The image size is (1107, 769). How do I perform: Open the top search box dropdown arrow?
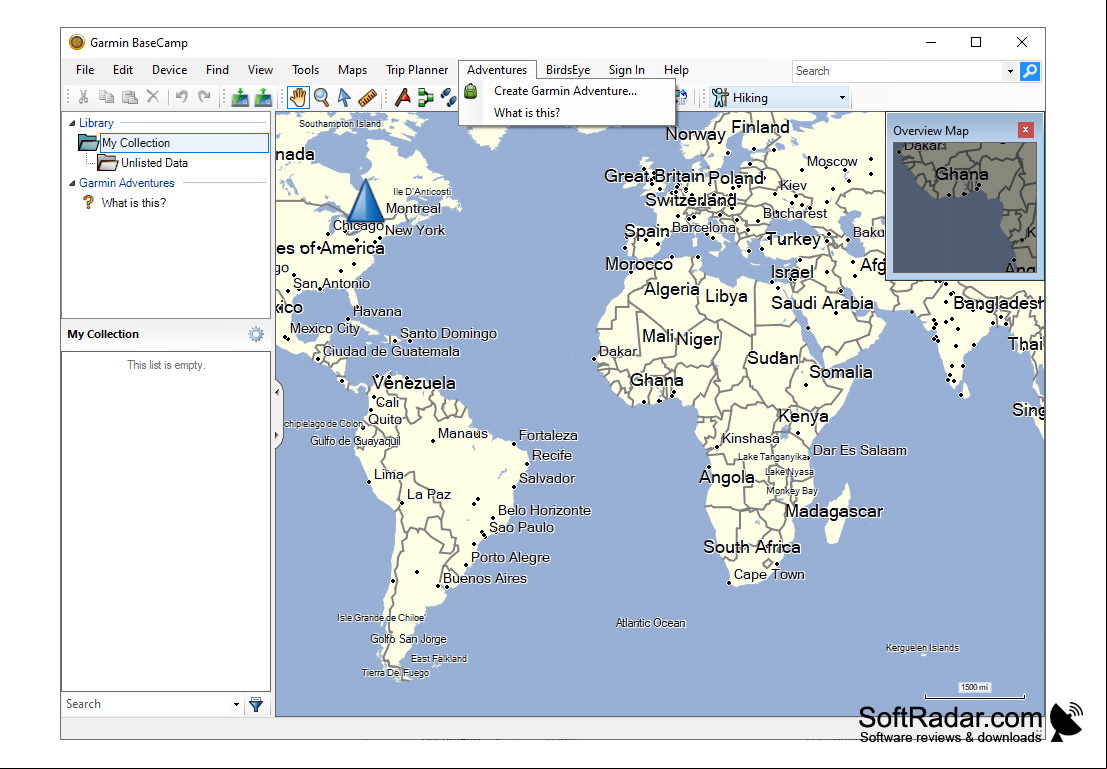[x=1010, y=71]
